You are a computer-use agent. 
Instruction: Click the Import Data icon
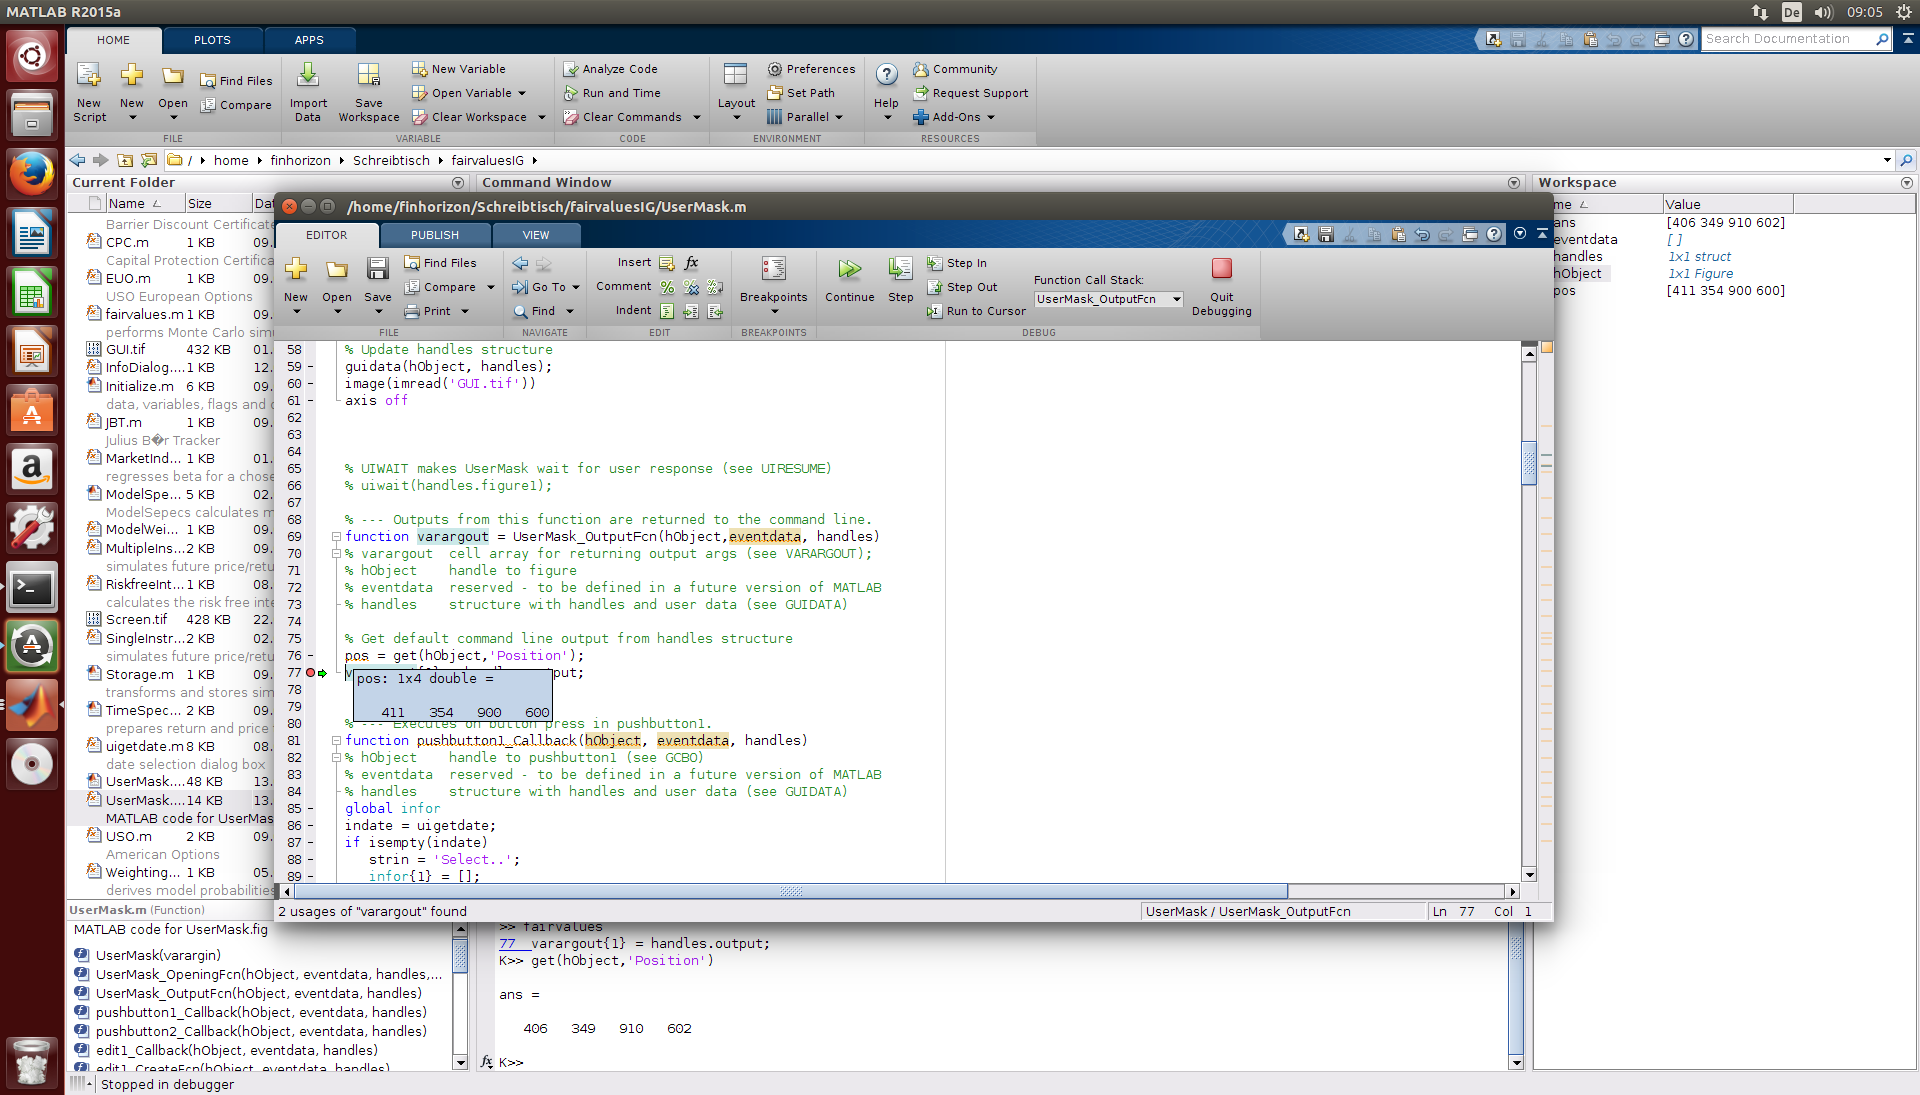pyautogui.click(x=308, y=75)
